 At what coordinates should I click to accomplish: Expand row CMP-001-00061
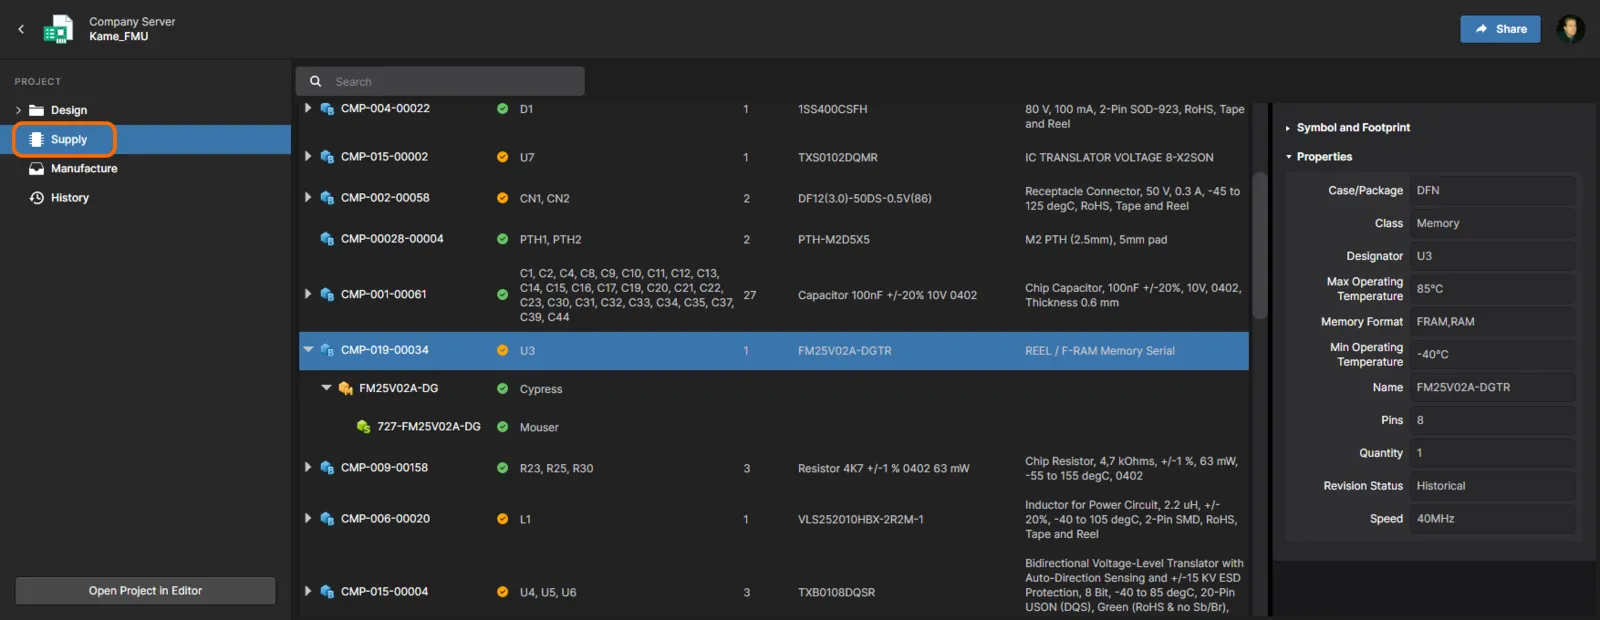(308, 294)
